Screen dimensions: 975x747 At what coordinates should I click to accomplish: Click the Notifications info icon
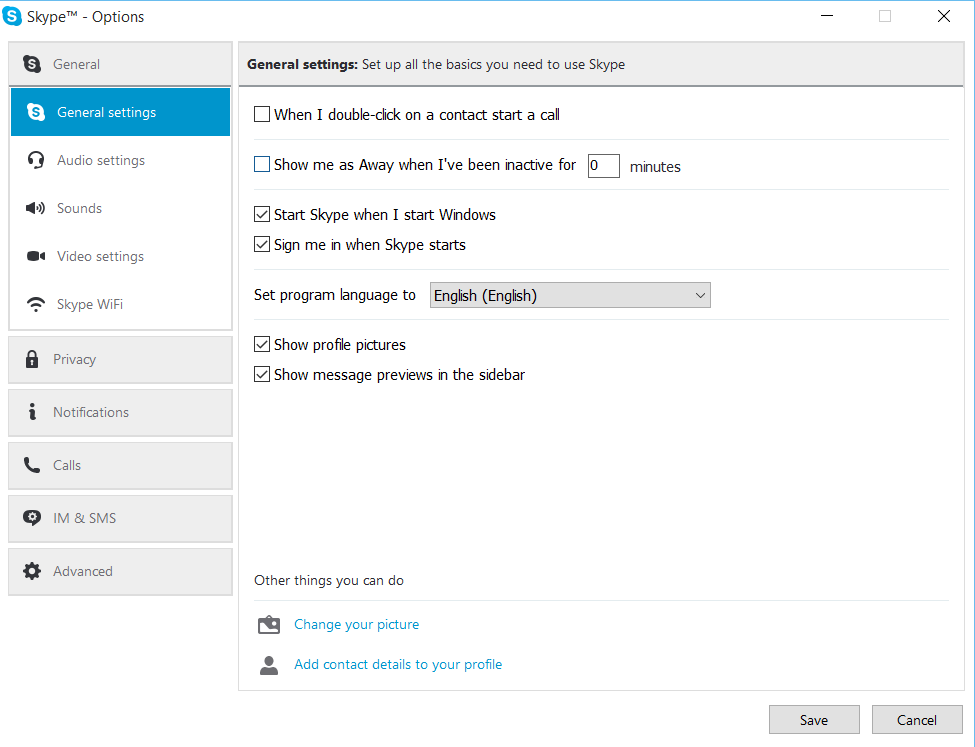(x=32, y=412)
